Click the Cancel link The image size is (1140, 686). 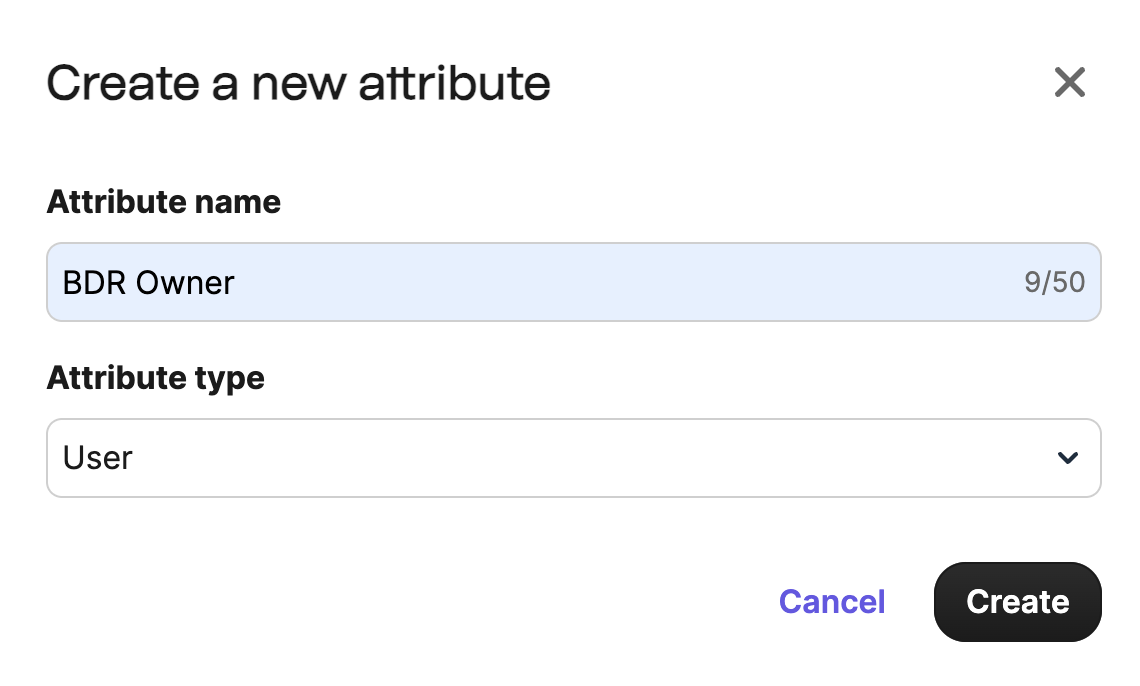click(x=832, y=601)
